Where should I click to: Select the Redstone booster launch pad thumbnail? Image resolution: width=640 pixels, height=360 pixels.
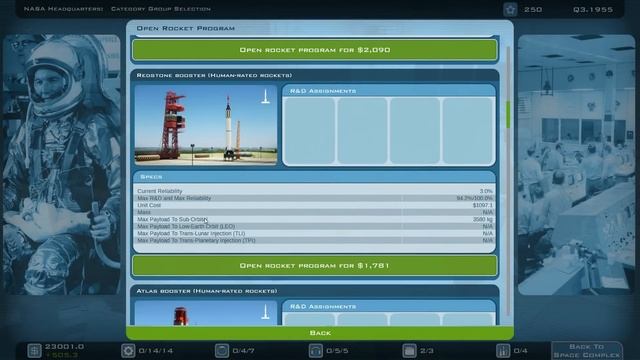pyautogui.click(x=206, y=124)
